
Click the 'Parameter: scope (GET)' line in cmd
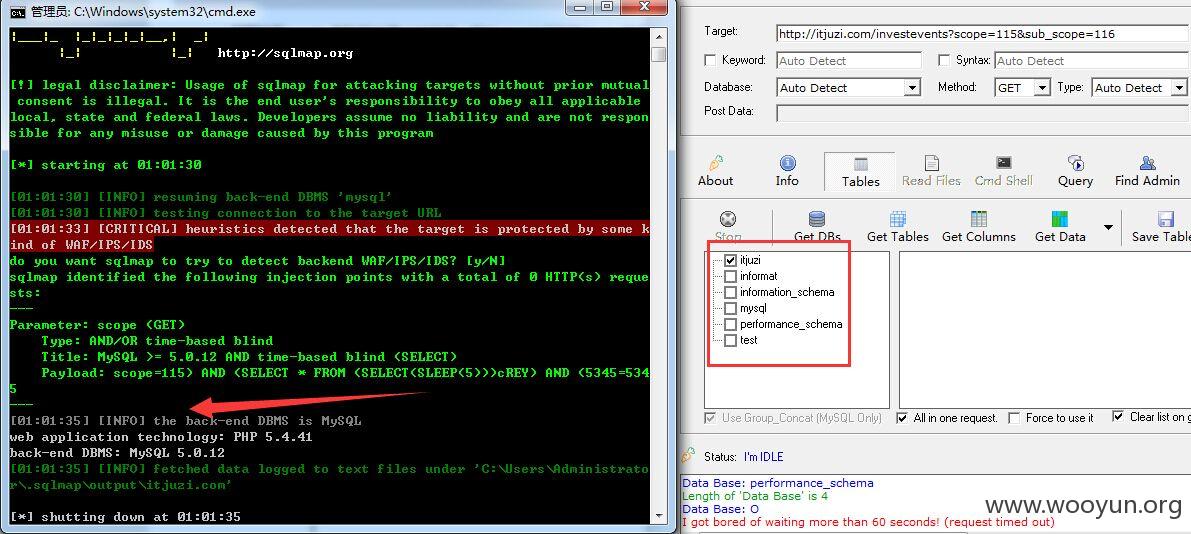(97, 324)
